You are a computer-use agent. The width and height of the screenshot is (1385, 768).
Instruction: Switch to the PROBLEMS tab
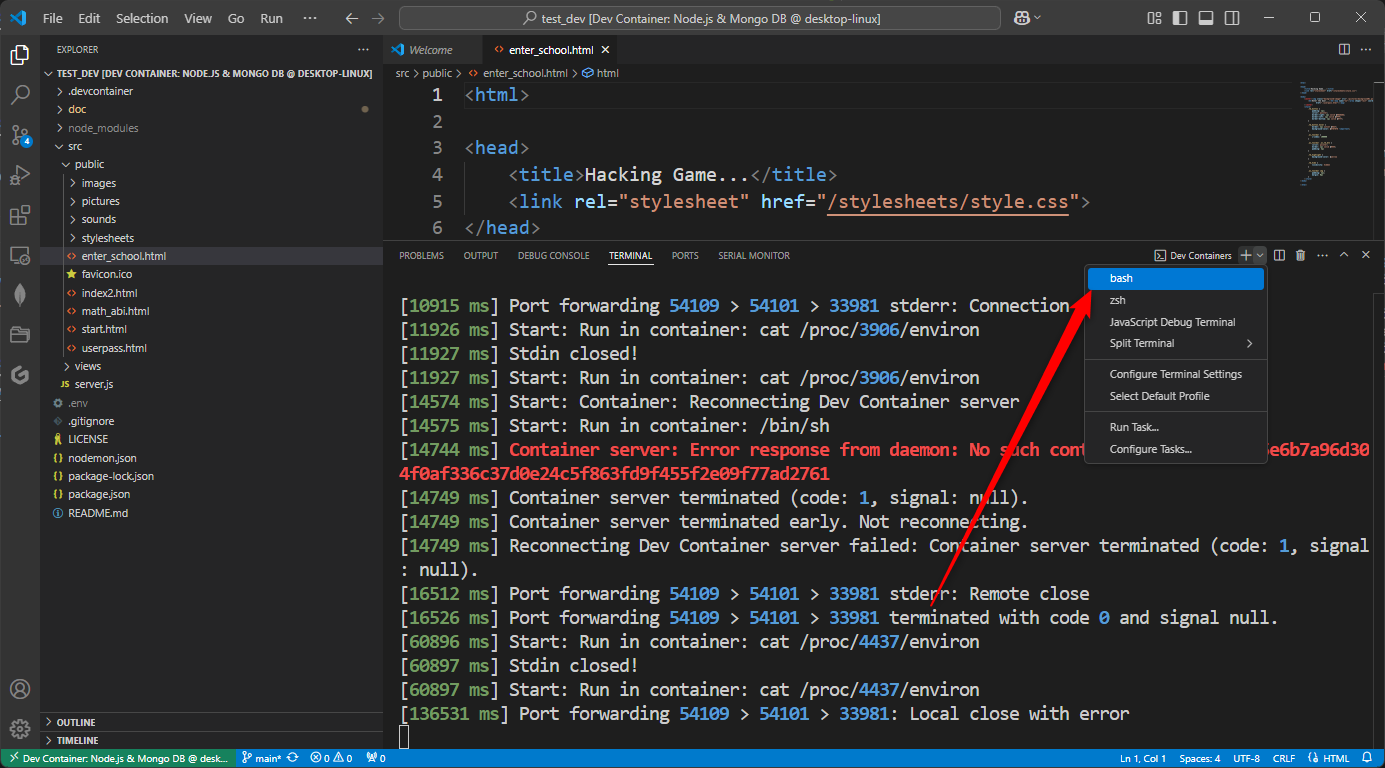tap(421, 256)
